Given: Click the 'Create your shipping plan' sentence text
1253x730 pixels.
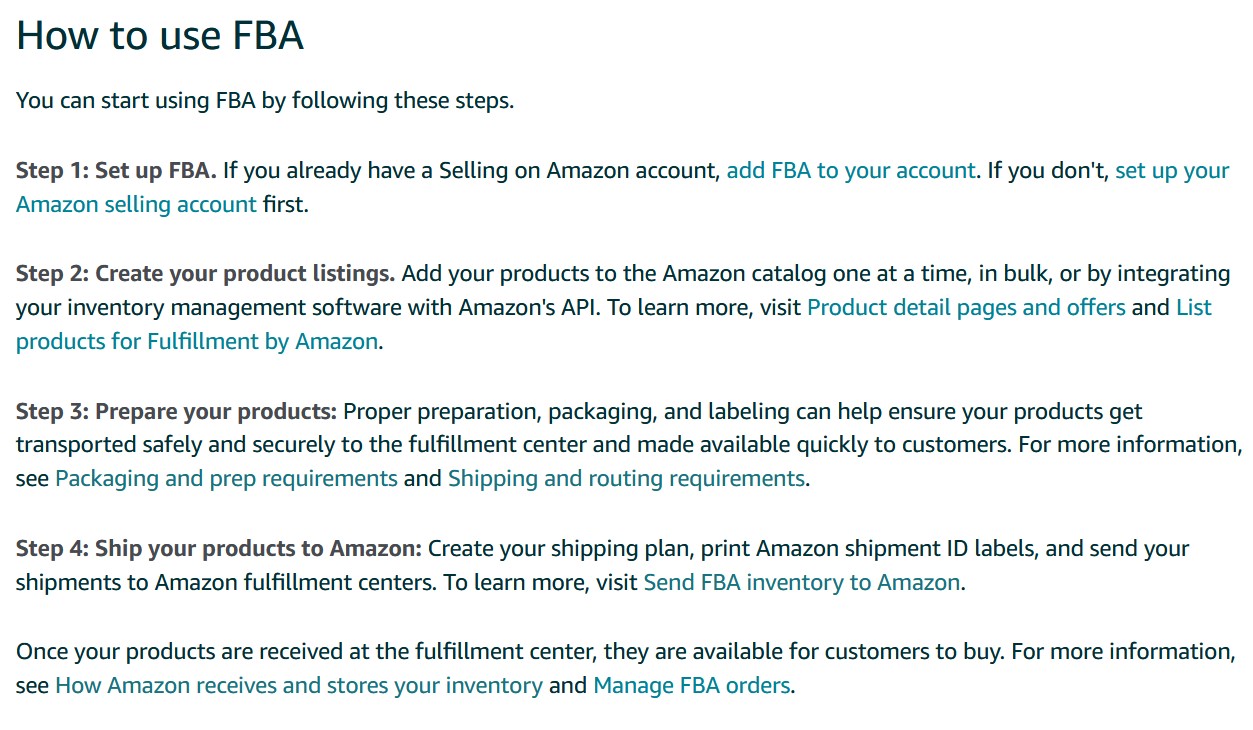Looking at the screenshot, I should pyautogui.click(x=808, y=548).
